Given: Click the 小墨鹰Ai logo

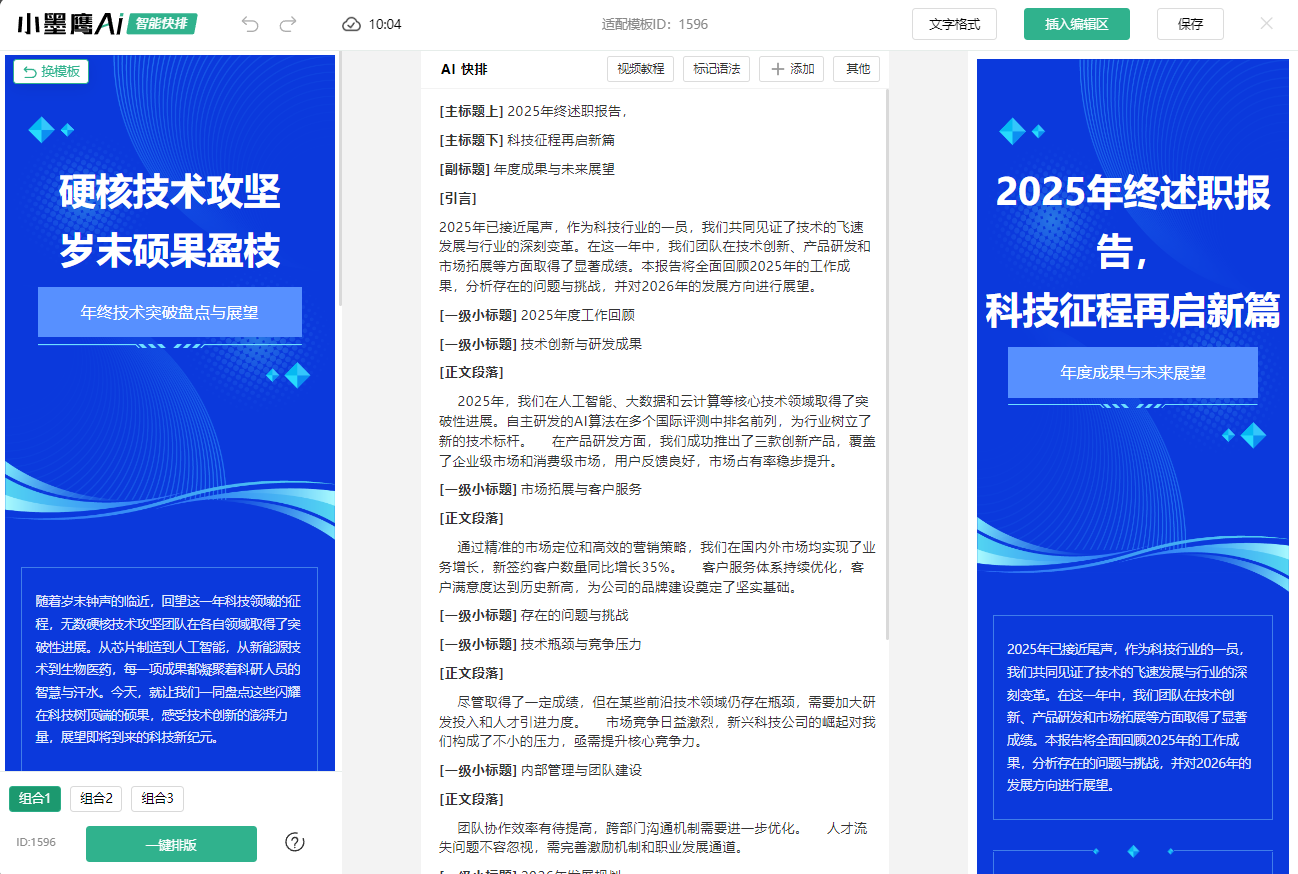Looking at the screenshot, I should 69,24.
